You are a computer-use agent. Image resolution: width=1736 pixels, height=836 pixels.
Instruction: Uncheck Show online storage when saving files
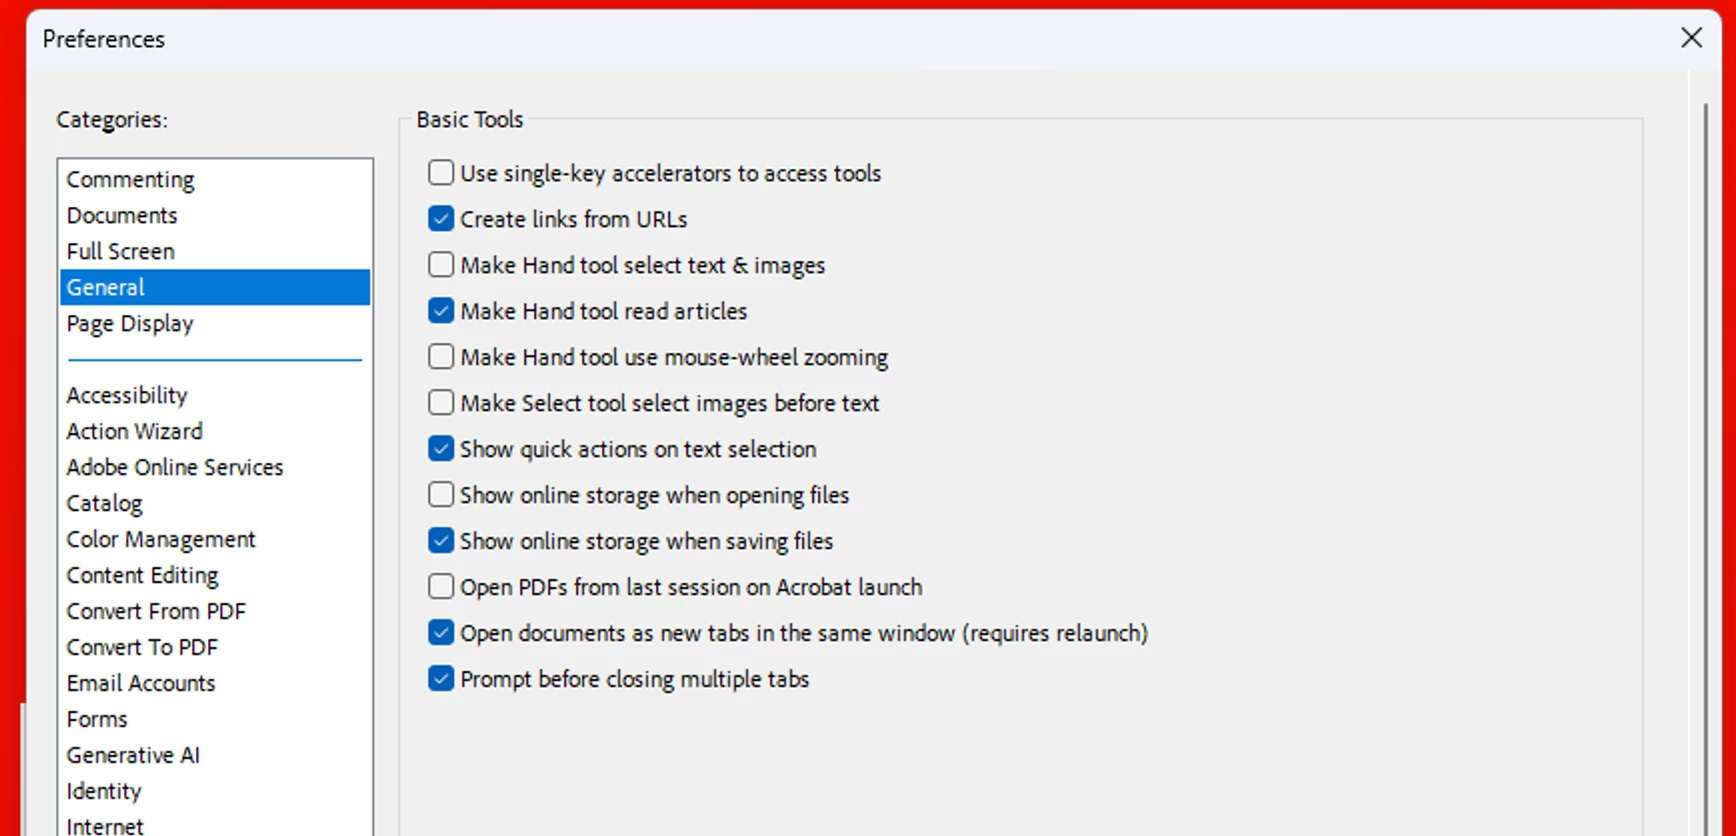click(x=441, y=541)
